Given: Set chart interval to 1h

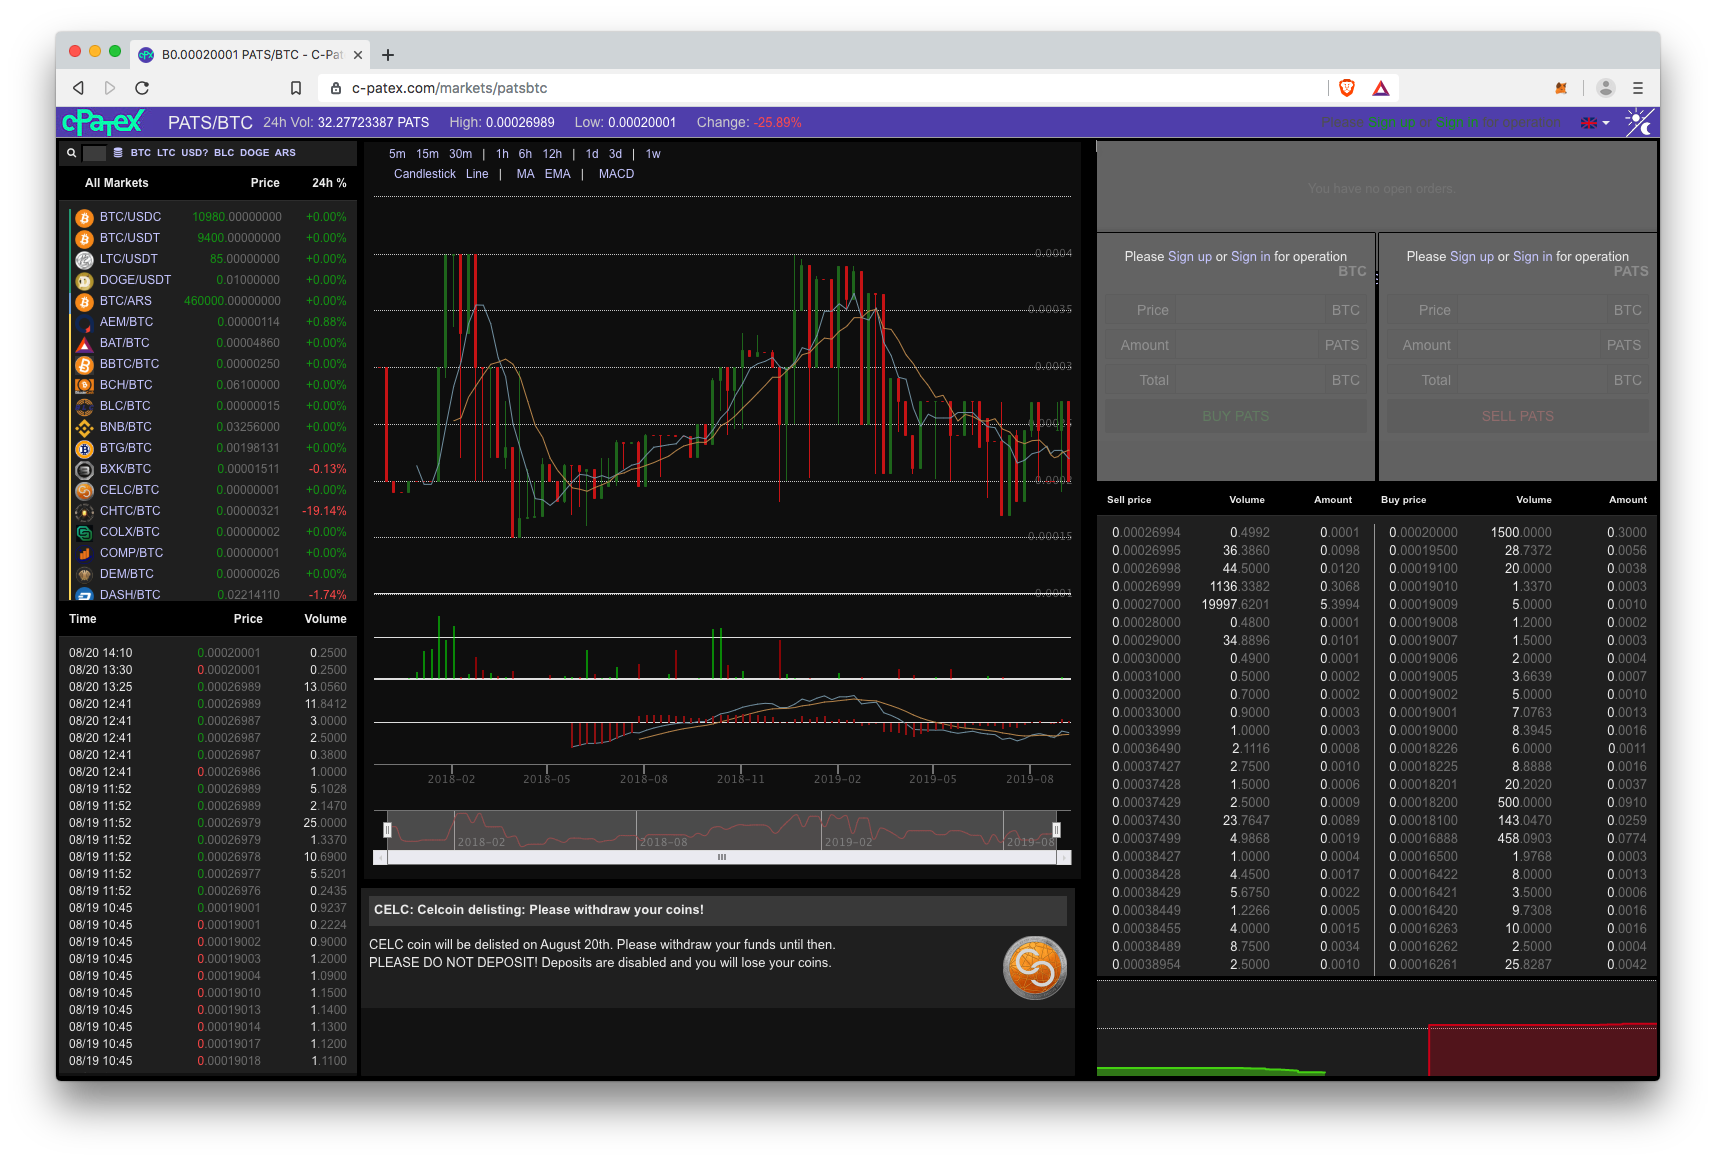Looking at the screenshot, I should 502,154.
